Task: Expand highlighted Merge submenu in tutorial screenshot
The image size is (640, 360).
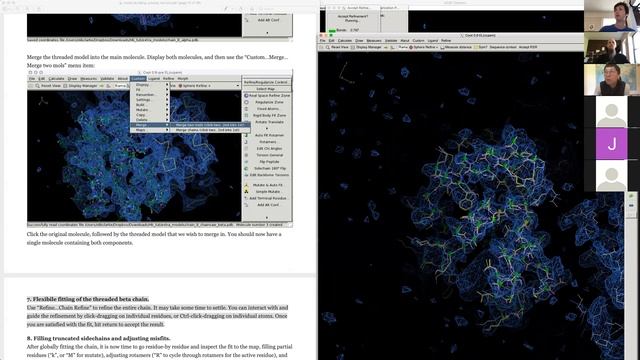Action: coord(149,125)
